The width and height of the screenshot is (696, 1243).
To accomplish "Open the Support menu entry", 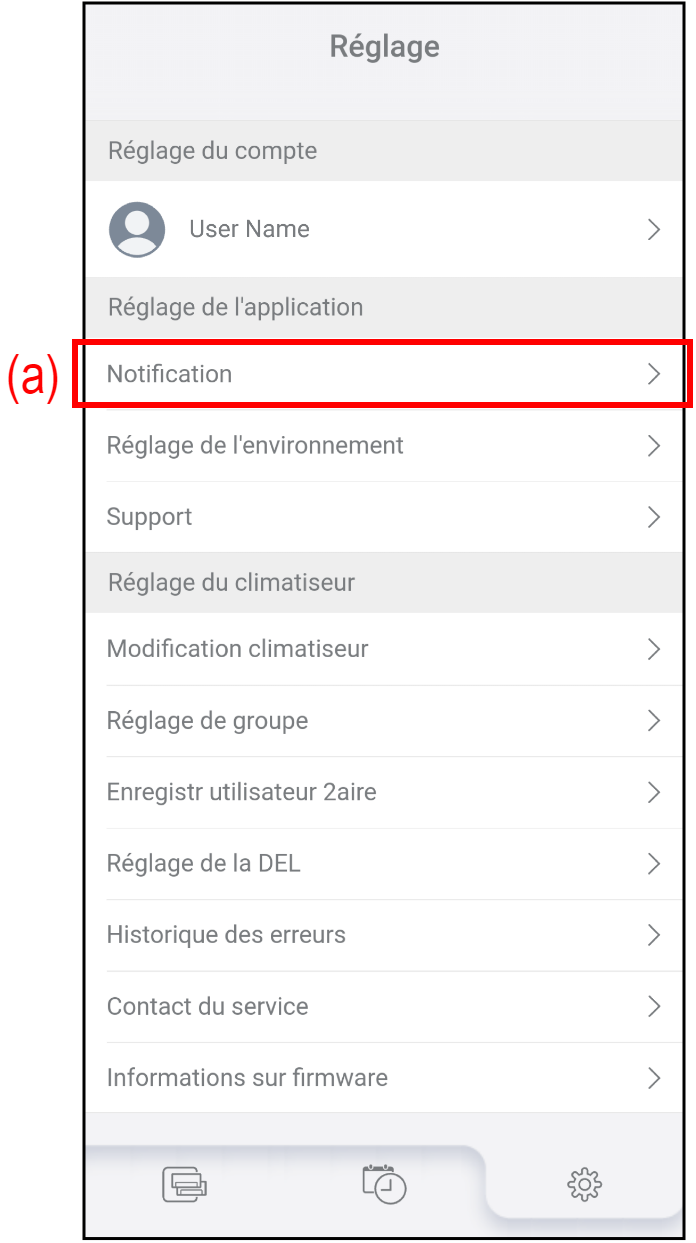I will coord(150,517).
